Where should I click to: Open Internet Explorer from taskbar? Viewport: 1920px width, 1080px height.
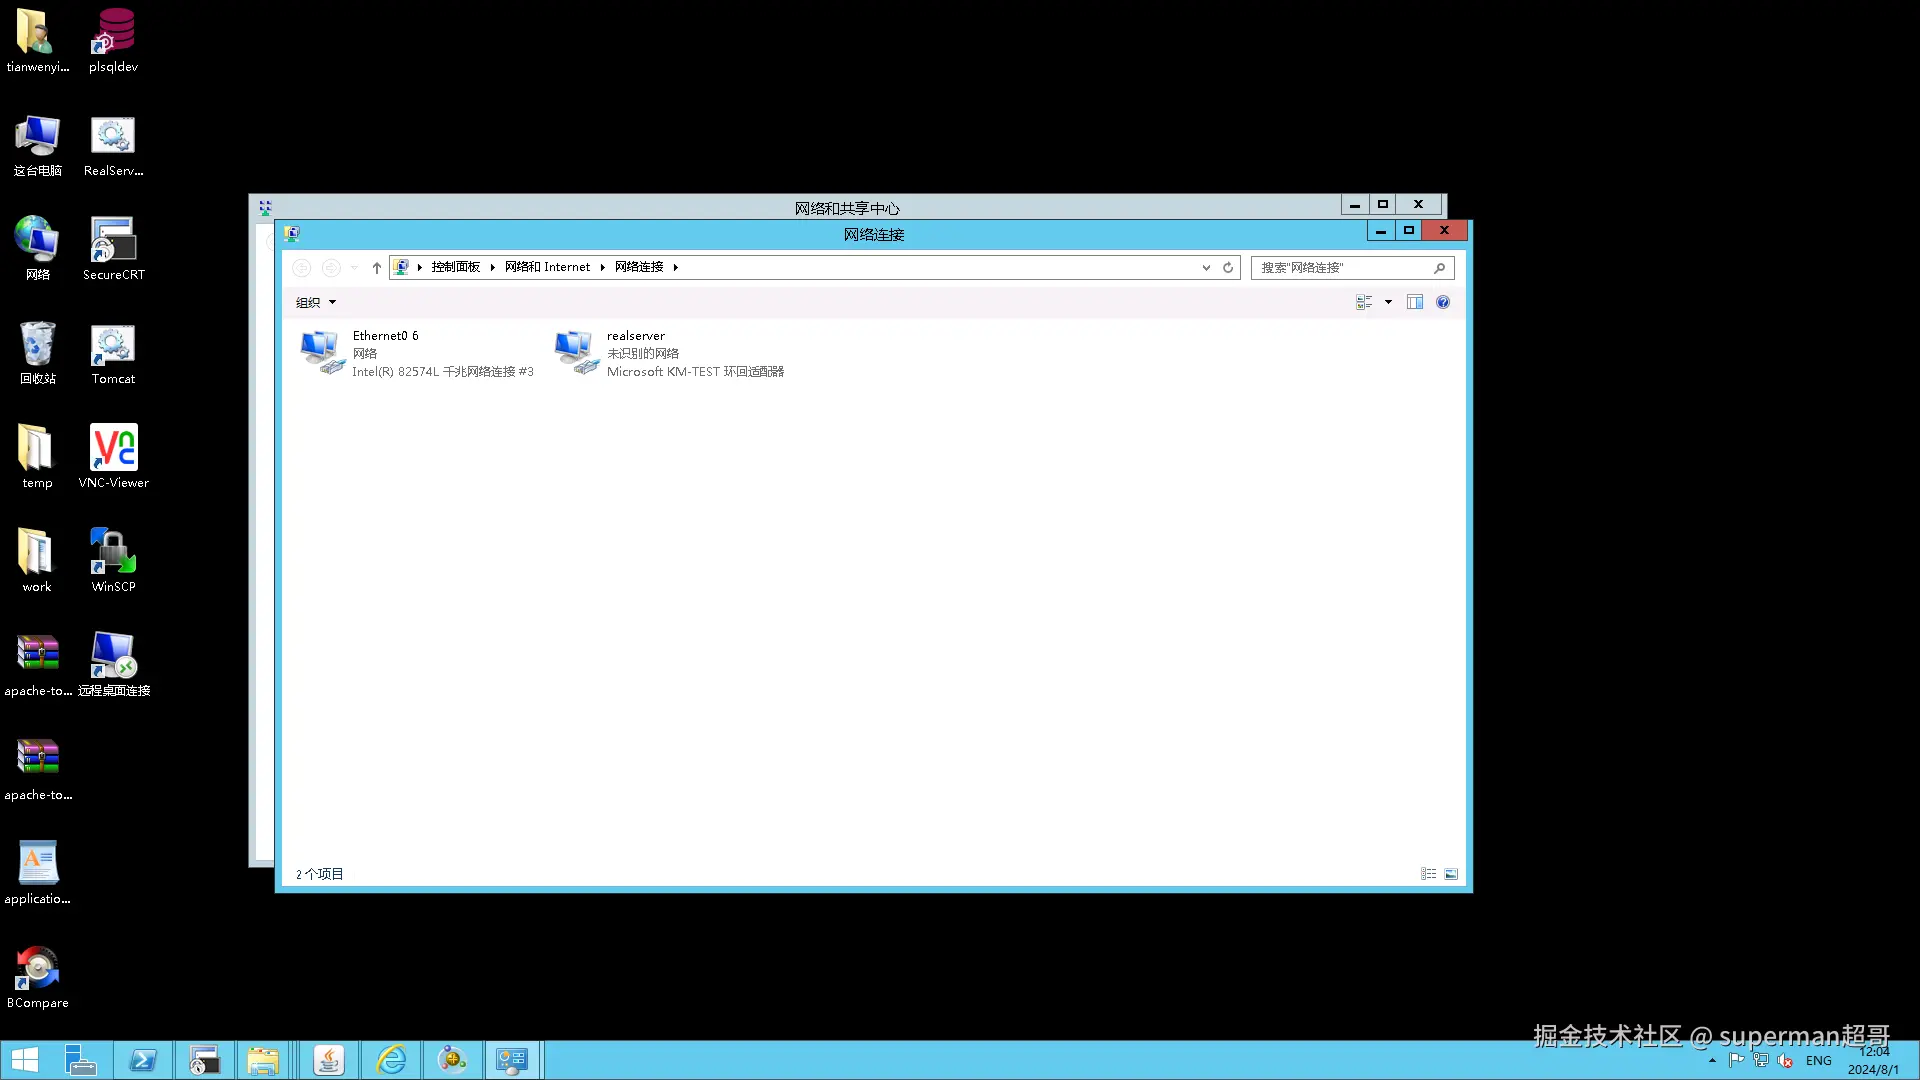(x=391, y=1060)
